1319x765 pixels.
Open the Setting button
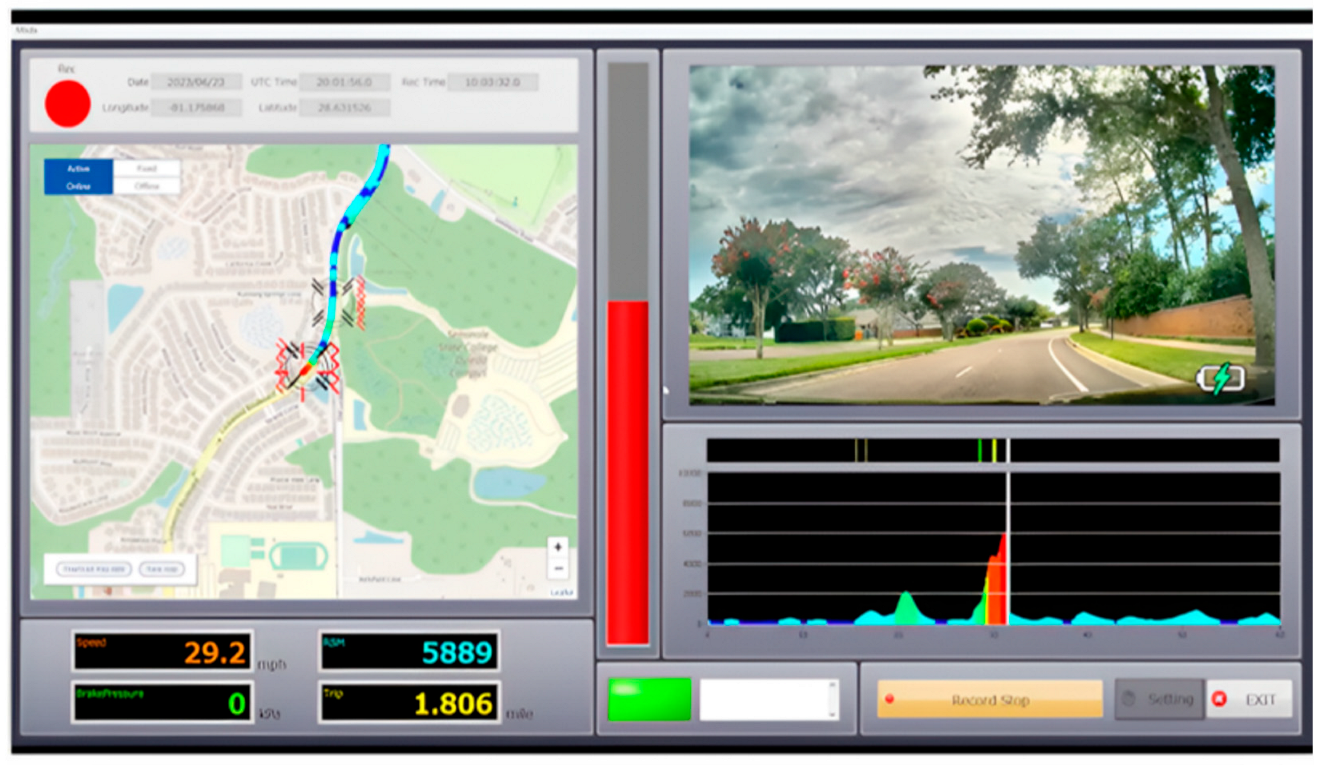pyautogui.click(x=1159, y=699)
